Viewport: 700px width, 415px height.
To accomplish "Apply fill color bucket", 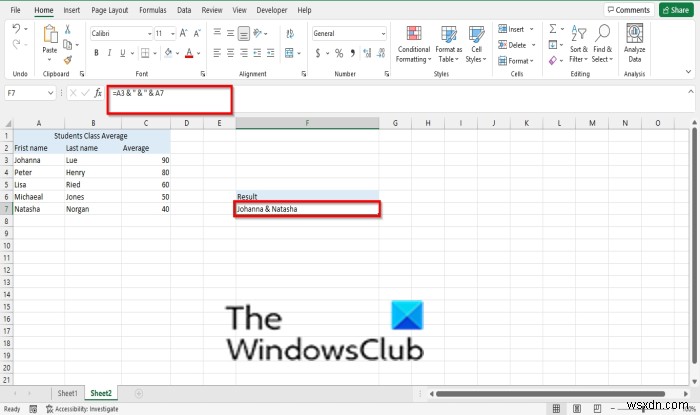I will (x=168, y=53).
